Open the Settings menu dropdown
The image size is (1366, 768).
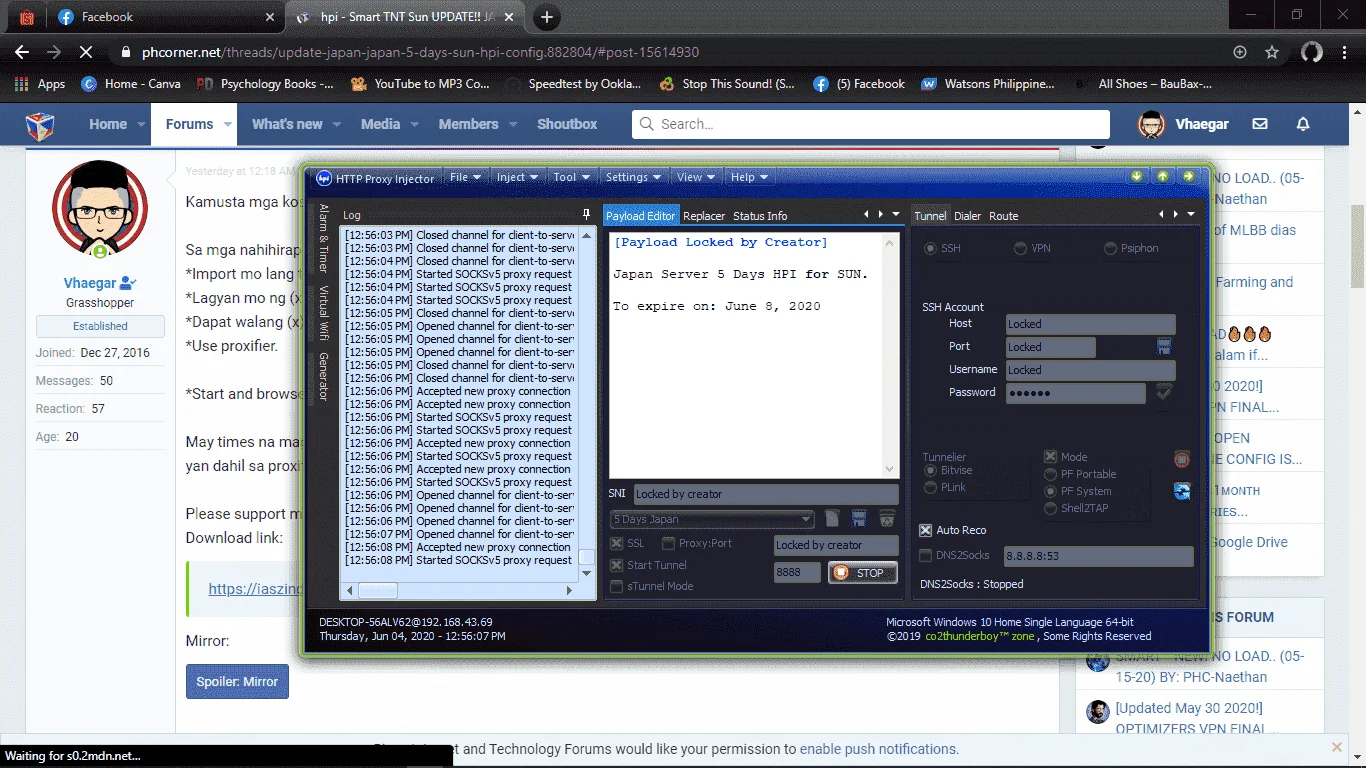[x=634, y=177]
